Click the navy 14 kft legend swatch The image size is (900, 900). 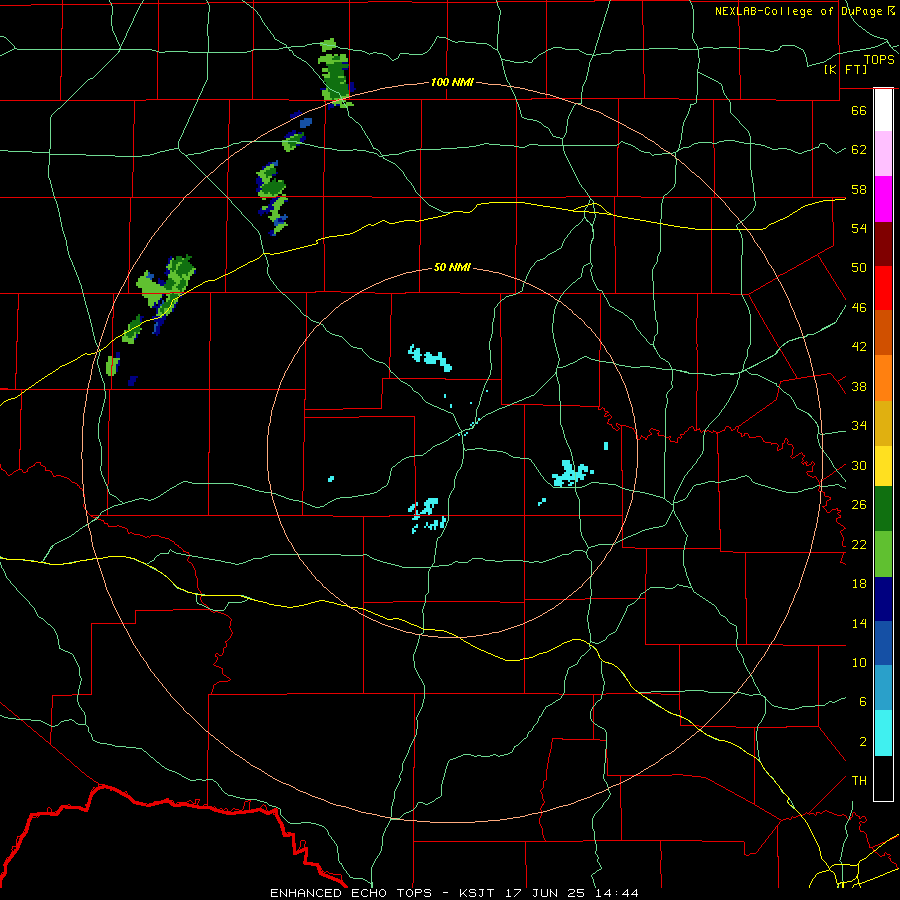[883, 599]
